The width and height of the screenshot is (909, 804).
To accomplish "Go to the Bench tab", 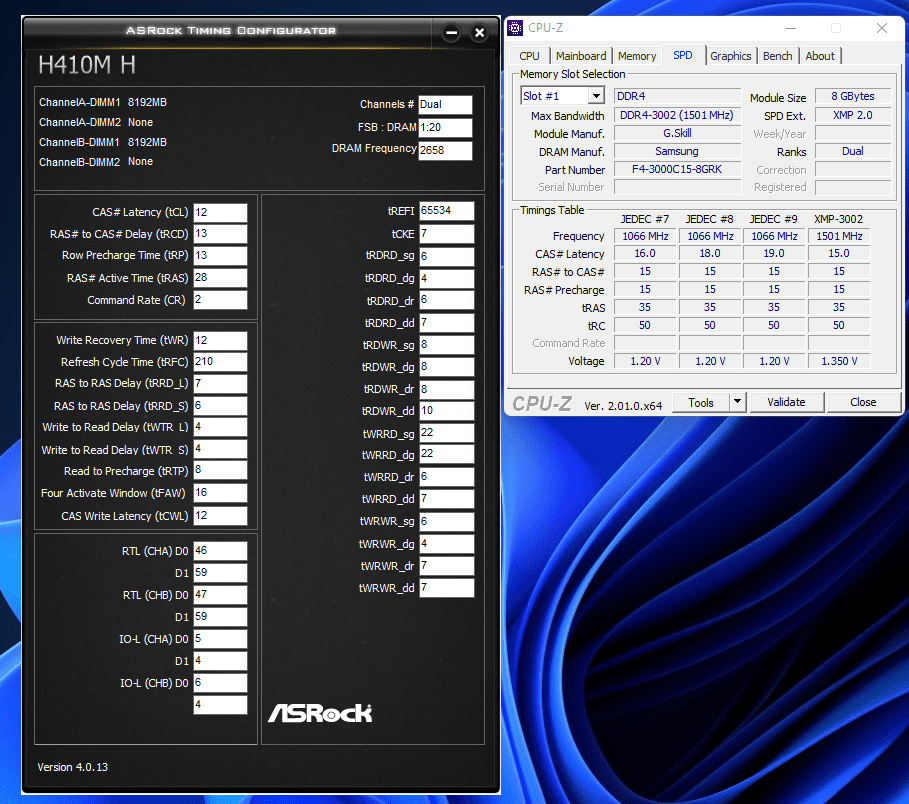I will [x=777, y=56].
